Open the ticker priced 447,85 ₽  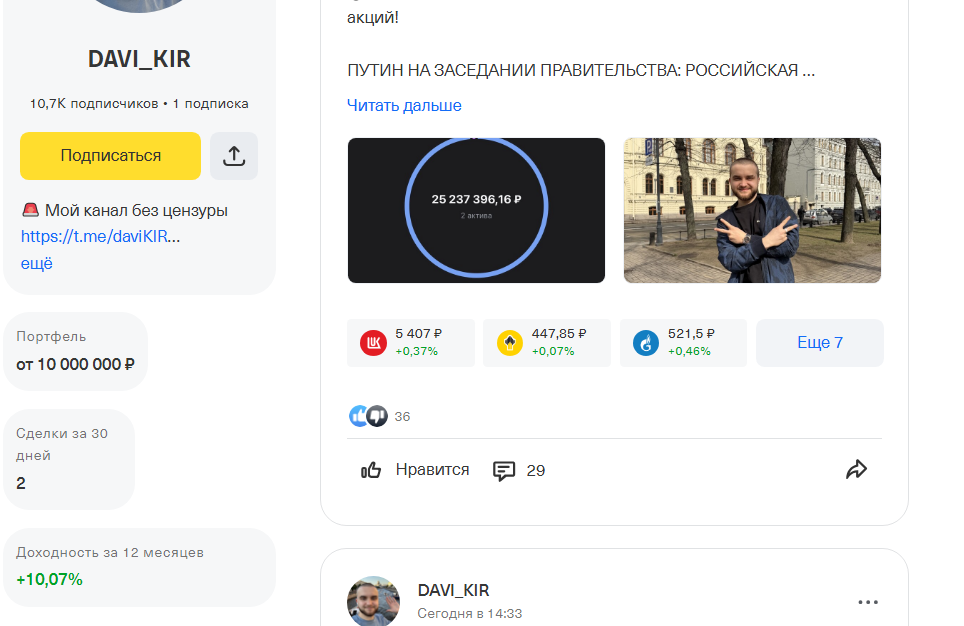point(547,343)
